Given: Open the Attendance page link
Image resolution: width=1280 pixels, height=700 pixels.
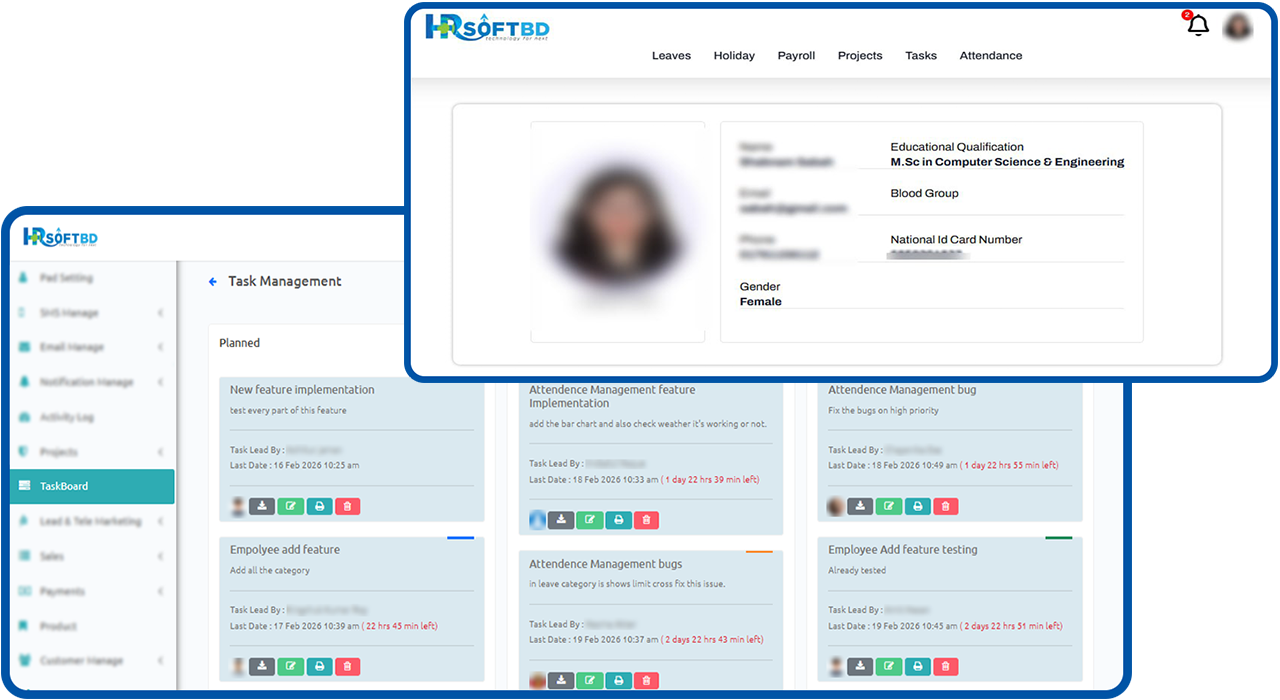Looking at the screenshot, I should tap(990, 56).
